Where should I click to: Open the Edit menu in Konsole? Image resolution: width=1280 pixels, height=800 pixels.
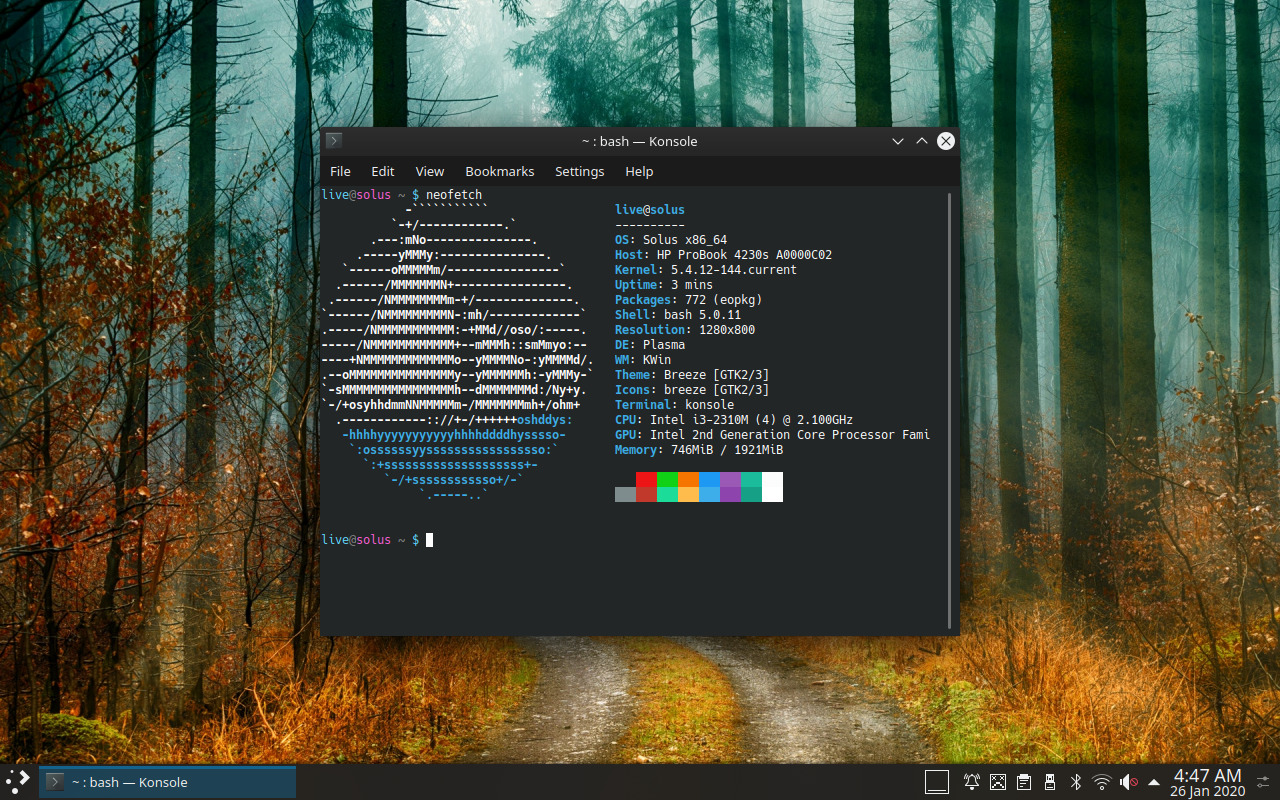tap(382, 171)
